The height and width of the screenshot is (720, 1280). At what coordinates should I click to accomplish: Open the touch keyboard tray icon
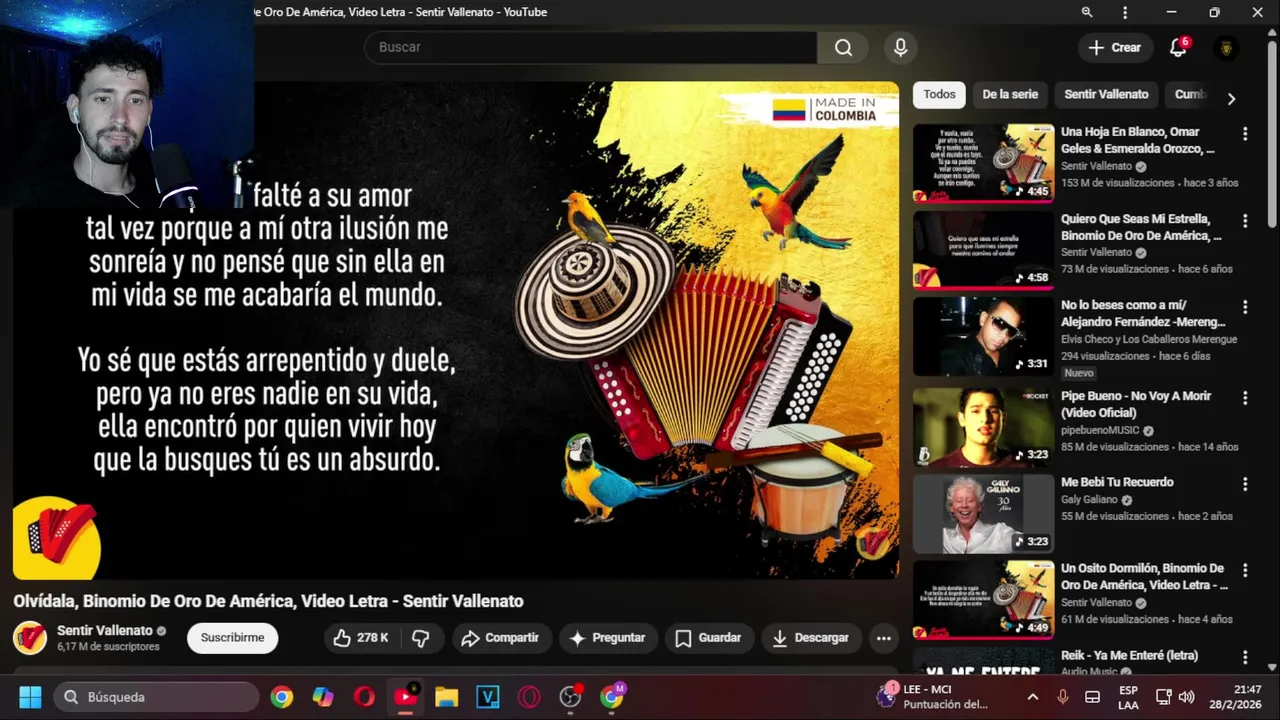tap(1093, 697)
